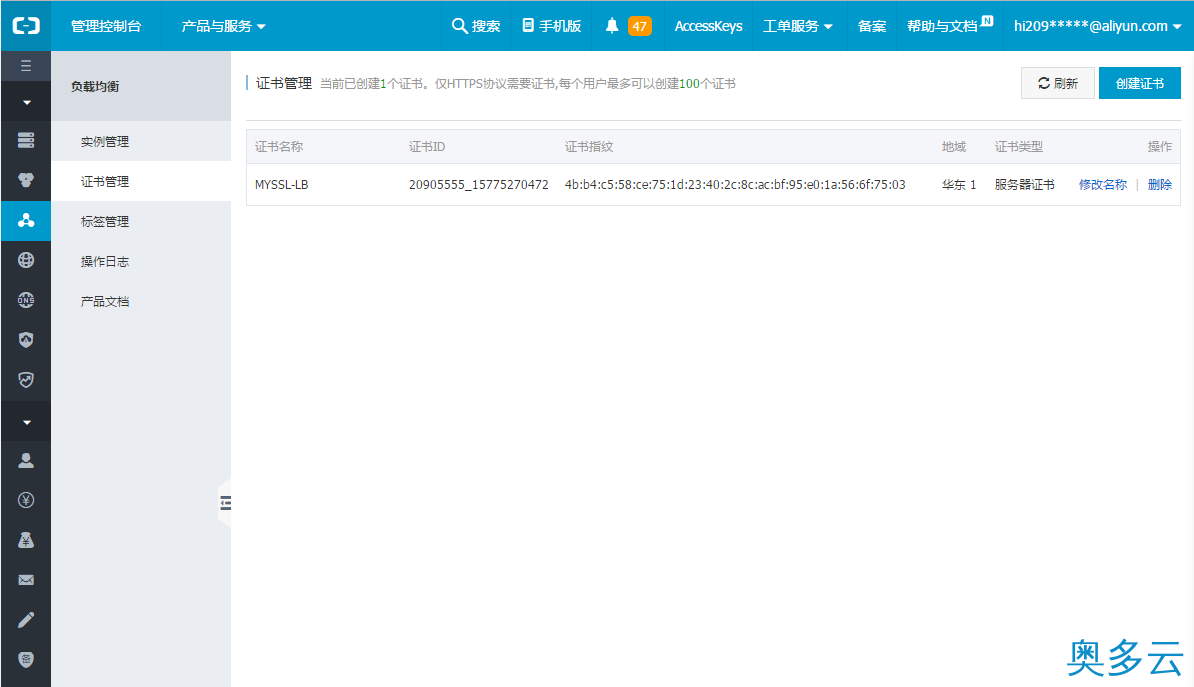Viewport: 1194px width, 687px height.
Task: Click the MYSSL-LB certificate name
Action: coord(282,184)
